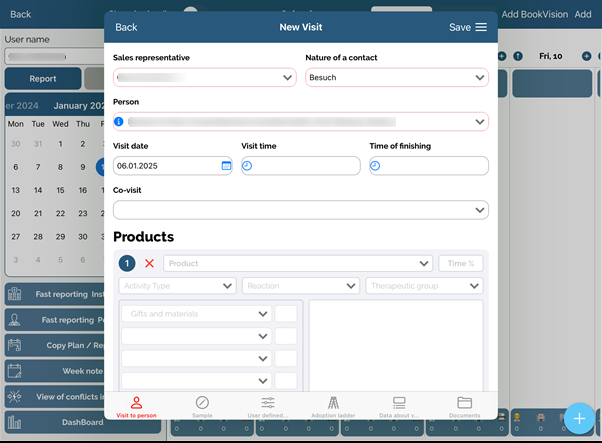Open the Visit to person tab

pos(136,406)
